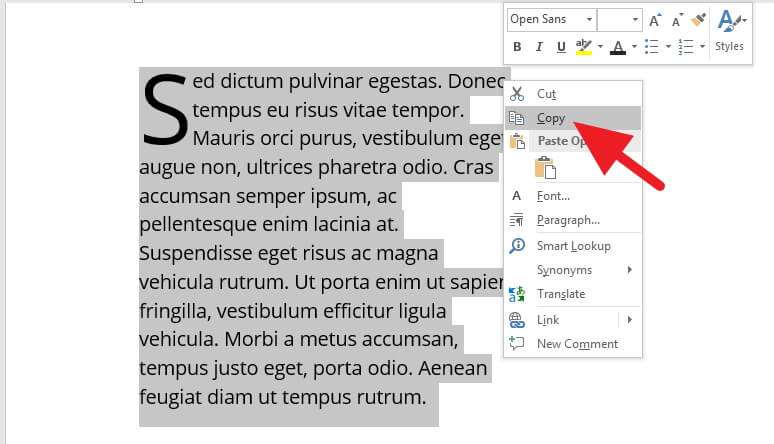The width and height of the screenshot is (774, 444).
Task: Toggle Bold formatting
Action: click(517, 47)
